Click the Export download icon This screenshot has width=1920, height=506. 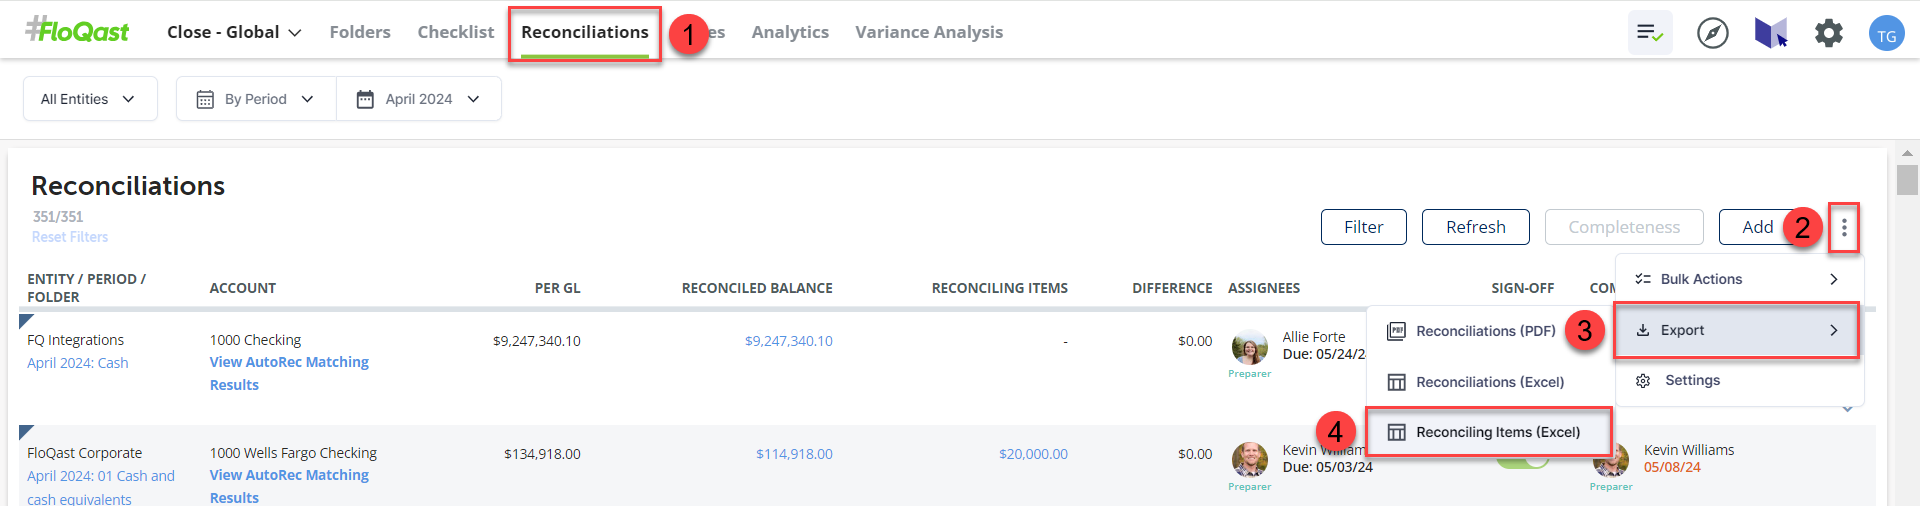pos(1643,330)
